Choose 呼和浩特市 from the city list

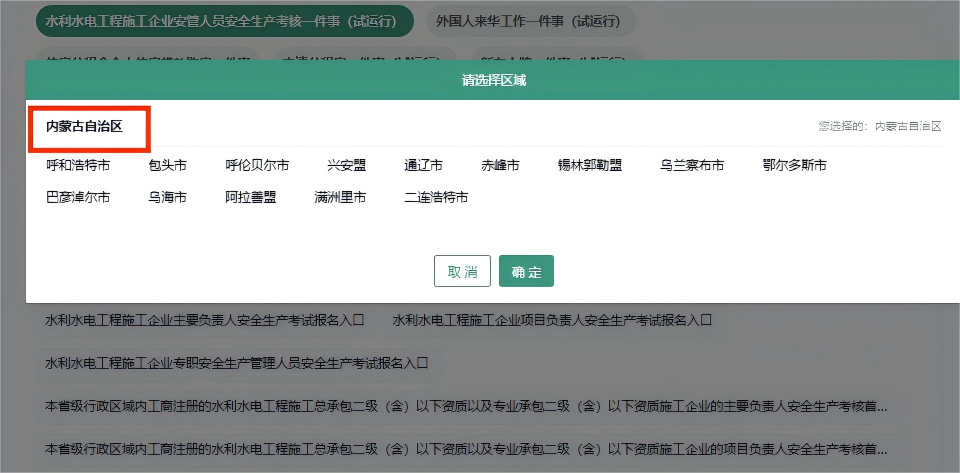click(x=78, y=165)
